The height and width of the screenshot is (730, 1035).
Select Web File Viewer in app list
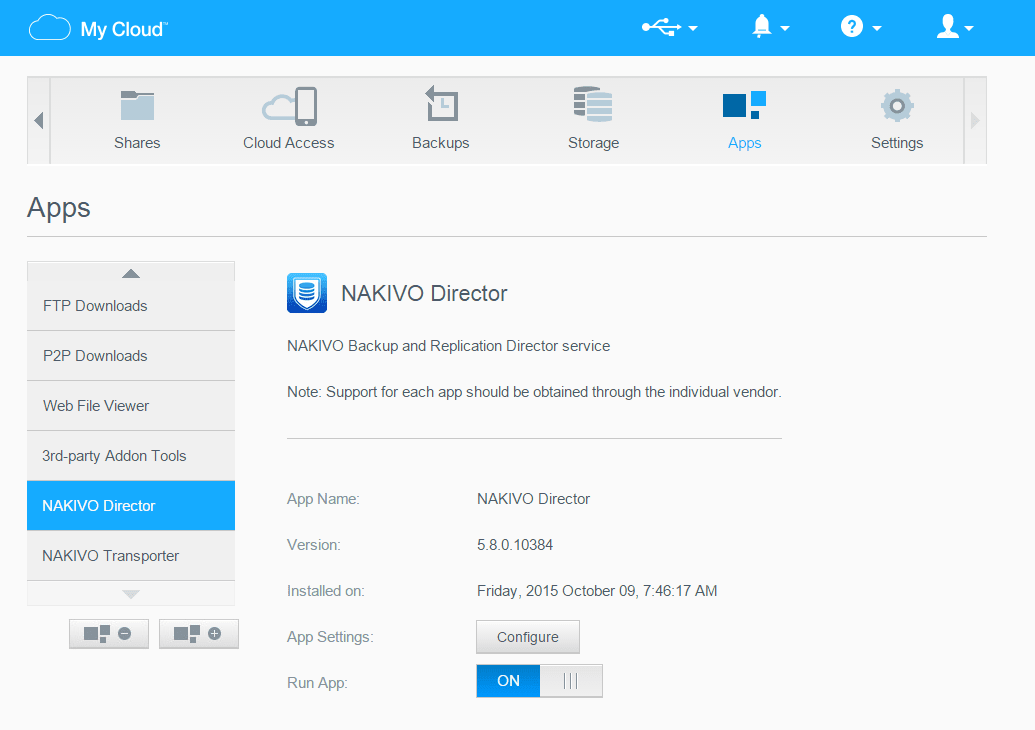(x=131, y=406)
